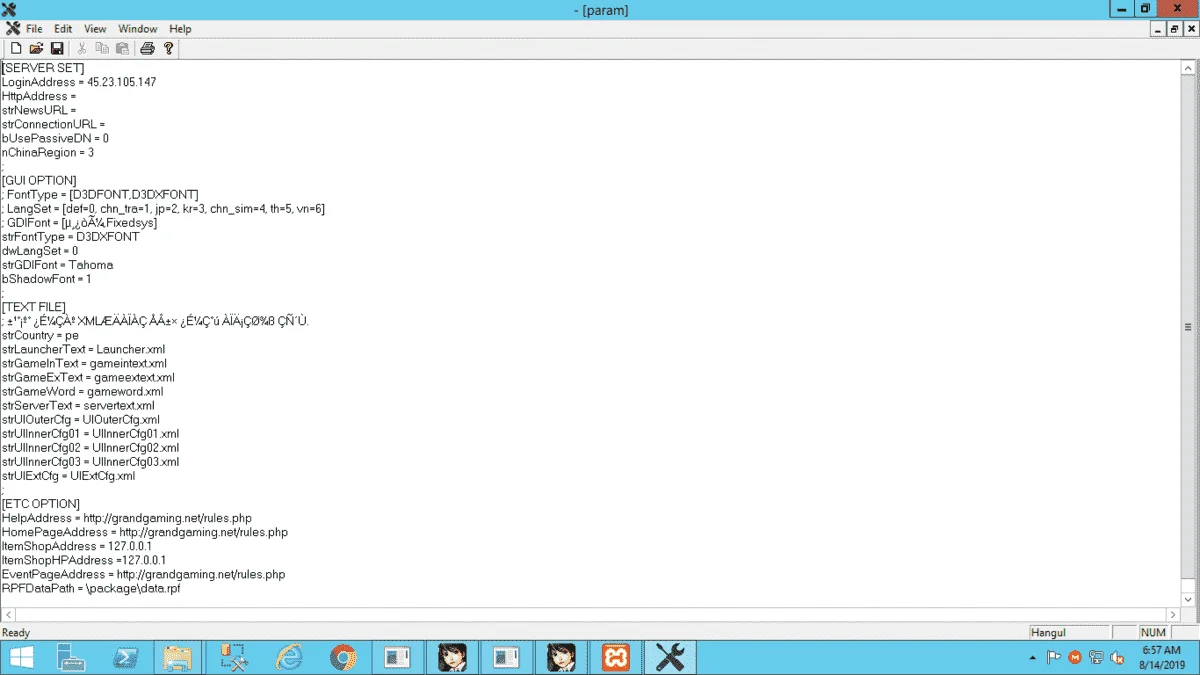Open PowerShell from the taskbar
This screenshot has height=675, width=1200.
coord(125,657)
